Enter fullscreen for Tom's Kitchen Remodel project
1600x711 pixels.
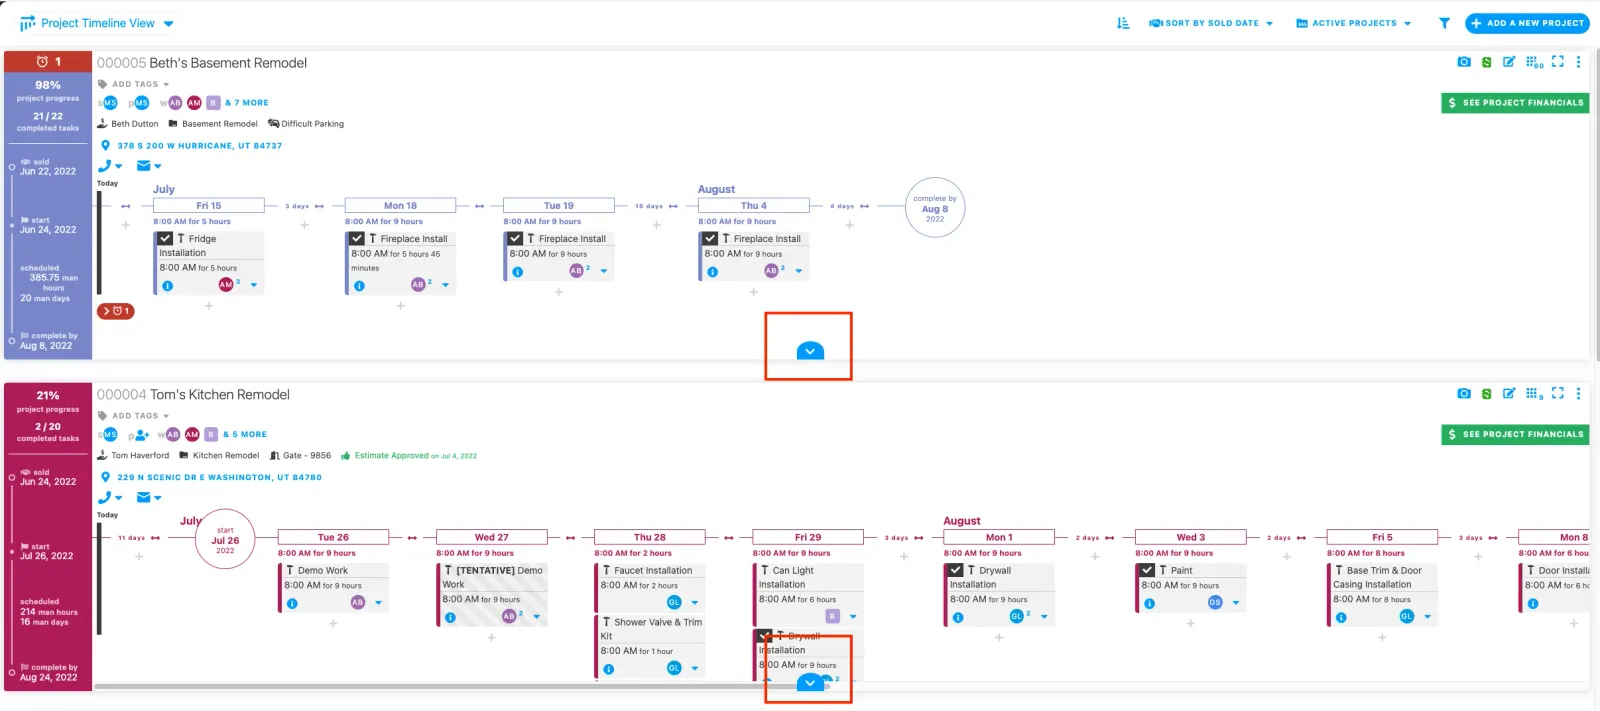1557,393
